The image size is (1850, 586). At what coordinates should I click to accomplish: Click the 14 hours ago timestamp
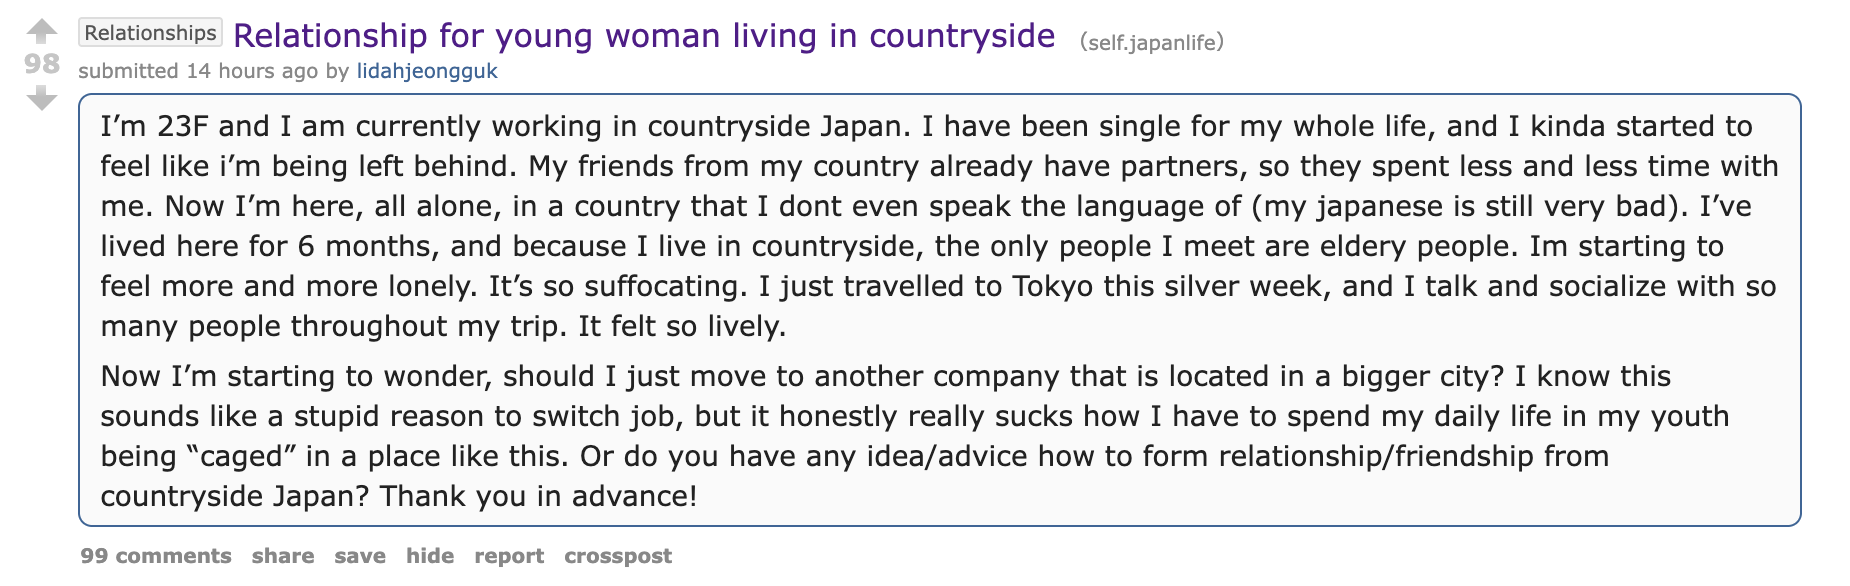252,71
